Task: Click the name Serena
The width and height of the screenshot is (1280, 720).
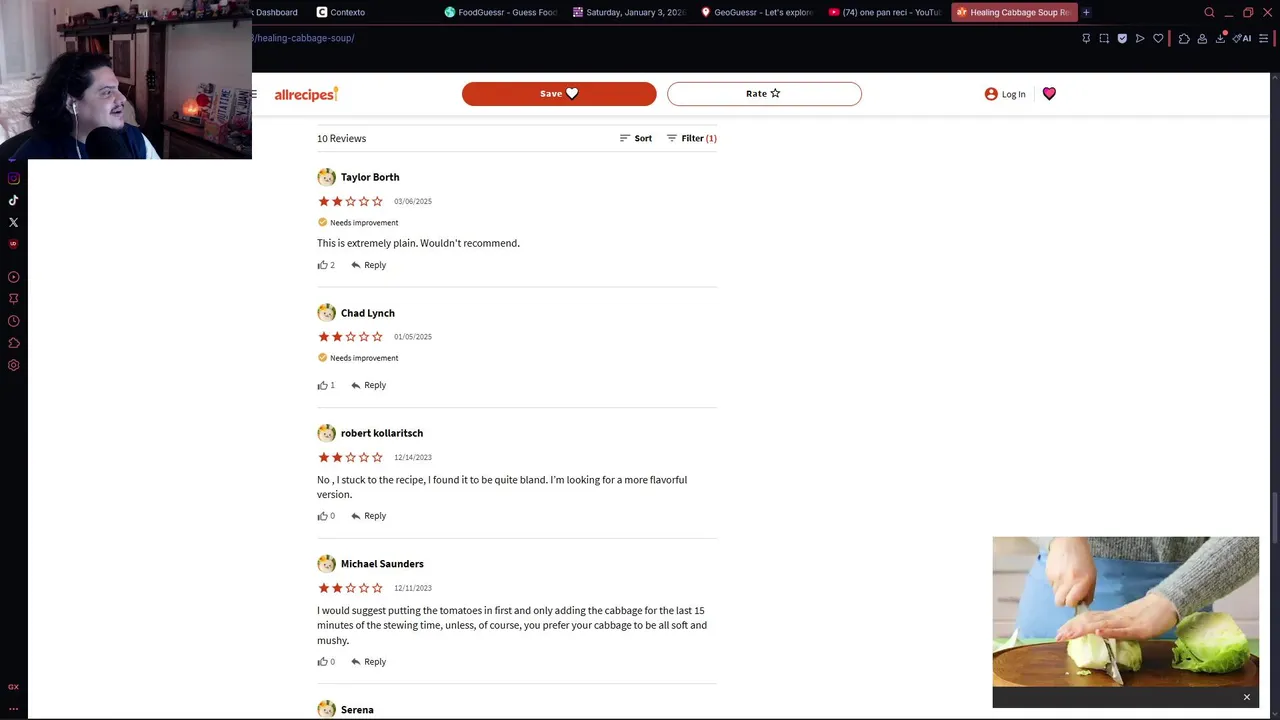Action: click(x=357, y=710)
